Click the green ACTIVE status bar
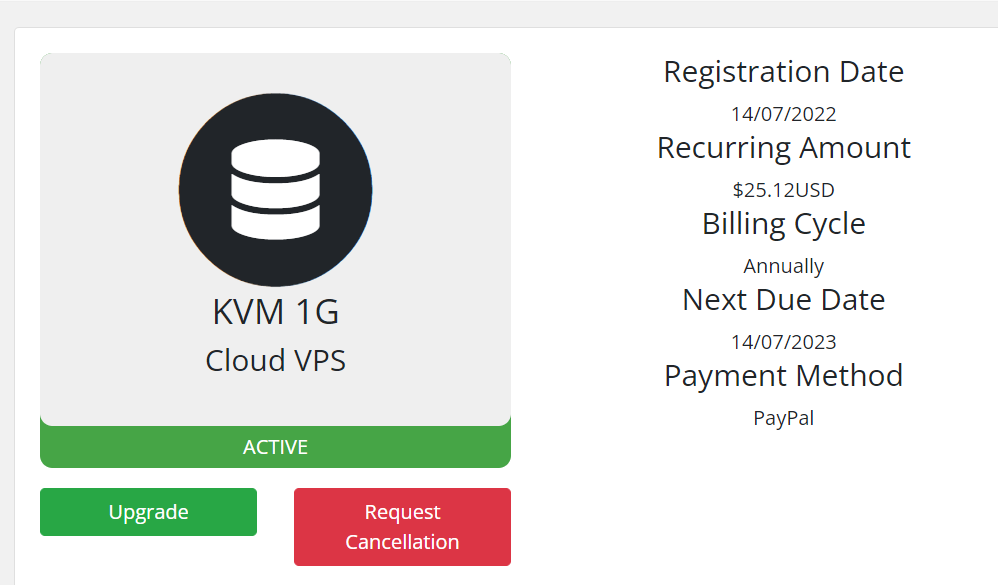Screen dimensions: 998x585 point(276,447)
